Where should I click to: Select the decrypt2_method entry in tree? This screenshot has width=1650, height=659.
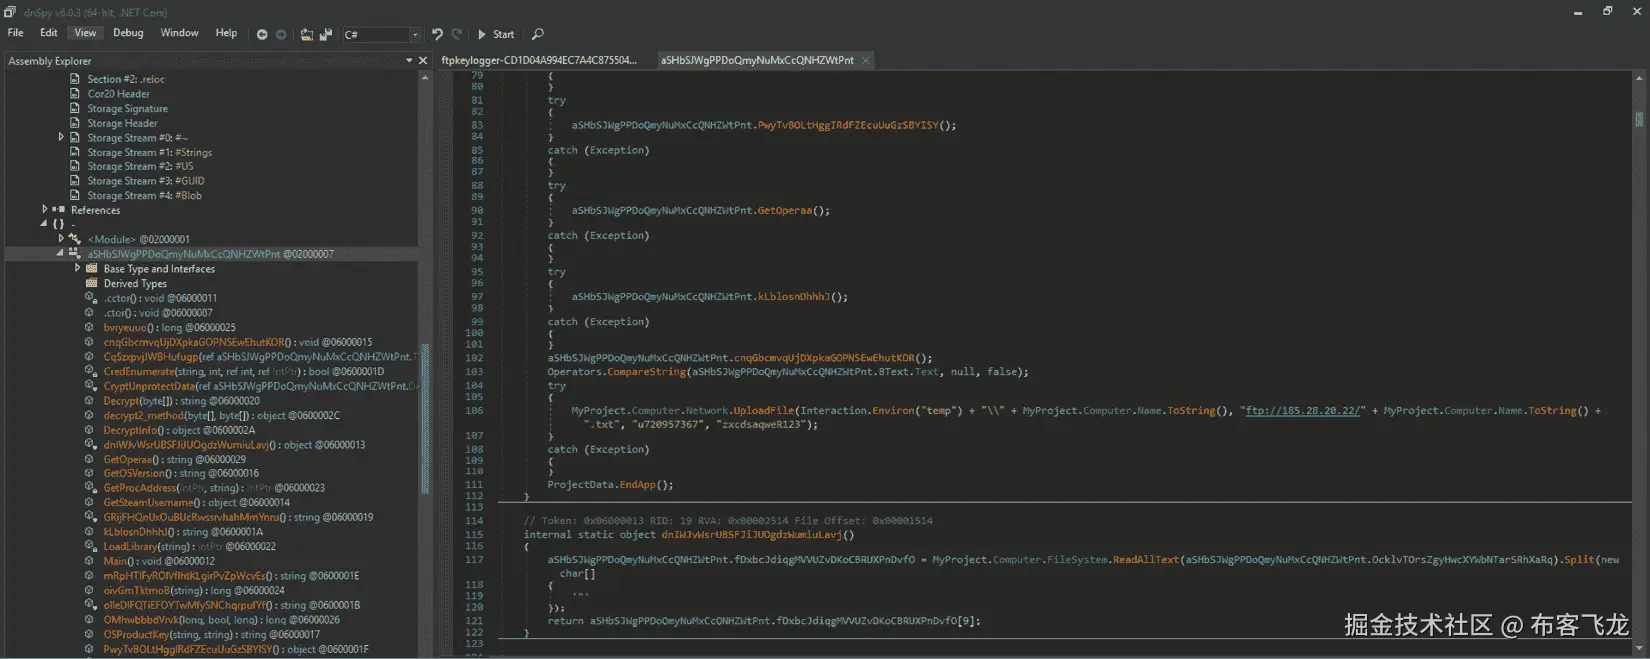222,415
